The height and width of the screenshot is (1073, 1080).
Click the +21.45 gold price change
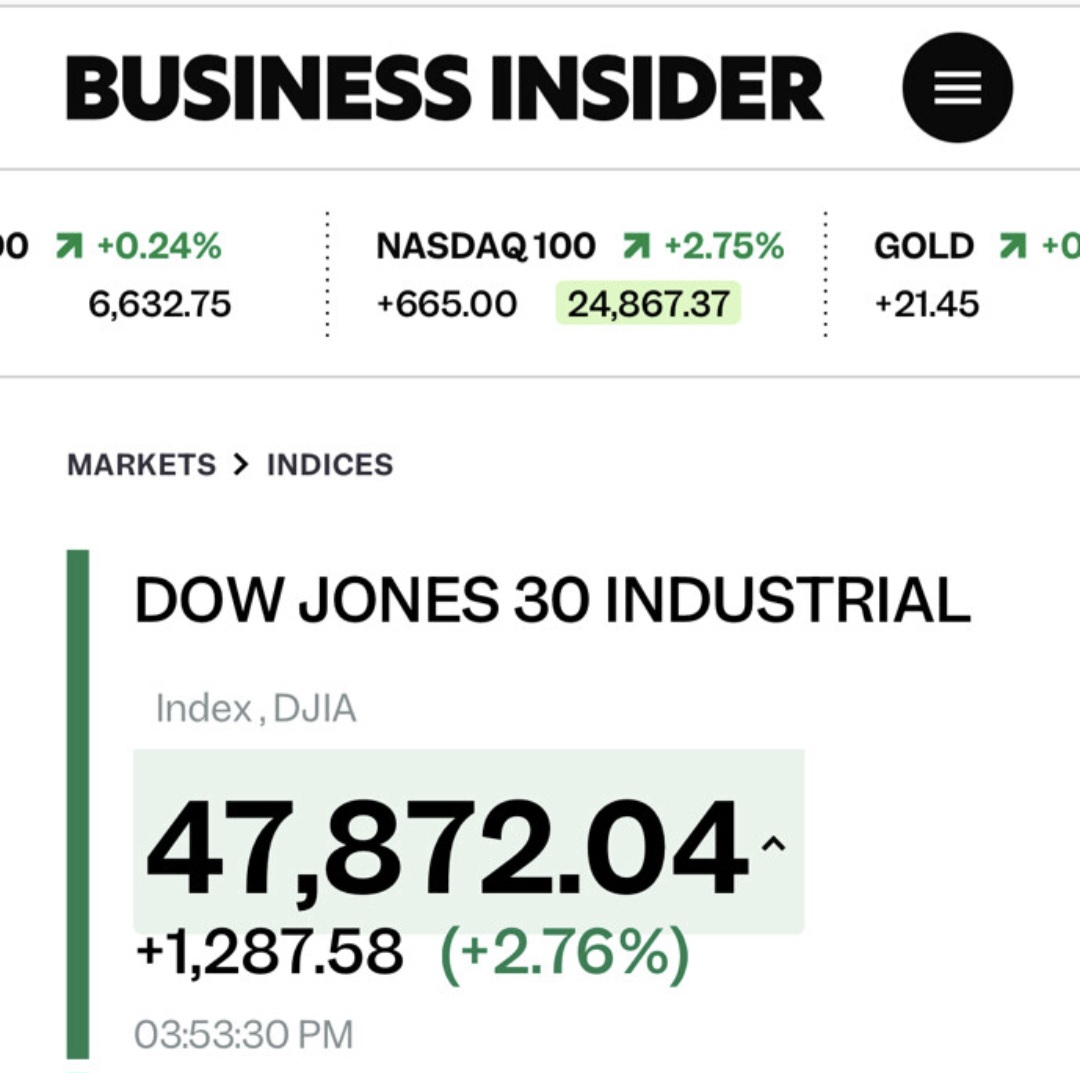tap(926, 303)
